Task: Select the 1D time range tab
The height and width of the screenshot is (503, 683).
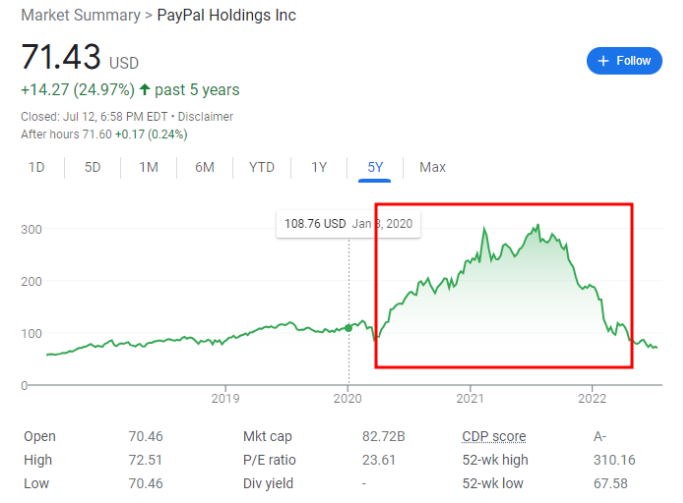Action: [x=37, y=167]
